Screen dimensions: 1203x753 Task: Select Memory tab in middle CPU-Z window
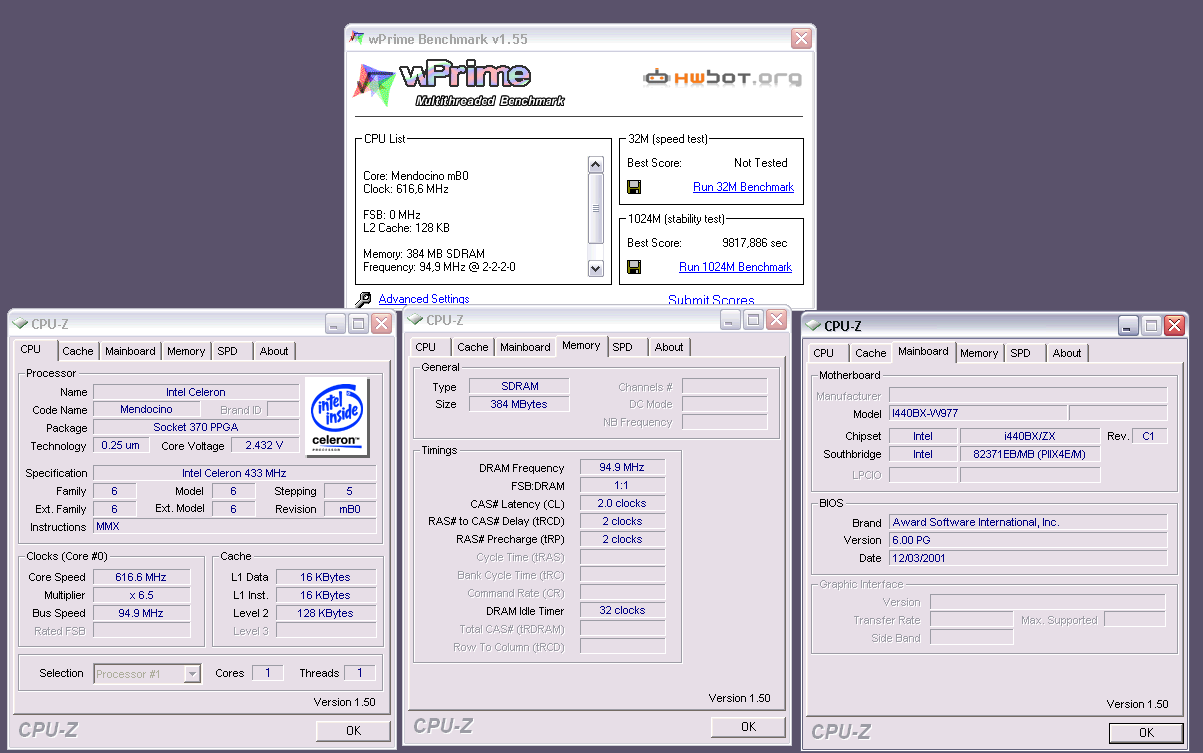pyautogui.click(x=581, y=345)
